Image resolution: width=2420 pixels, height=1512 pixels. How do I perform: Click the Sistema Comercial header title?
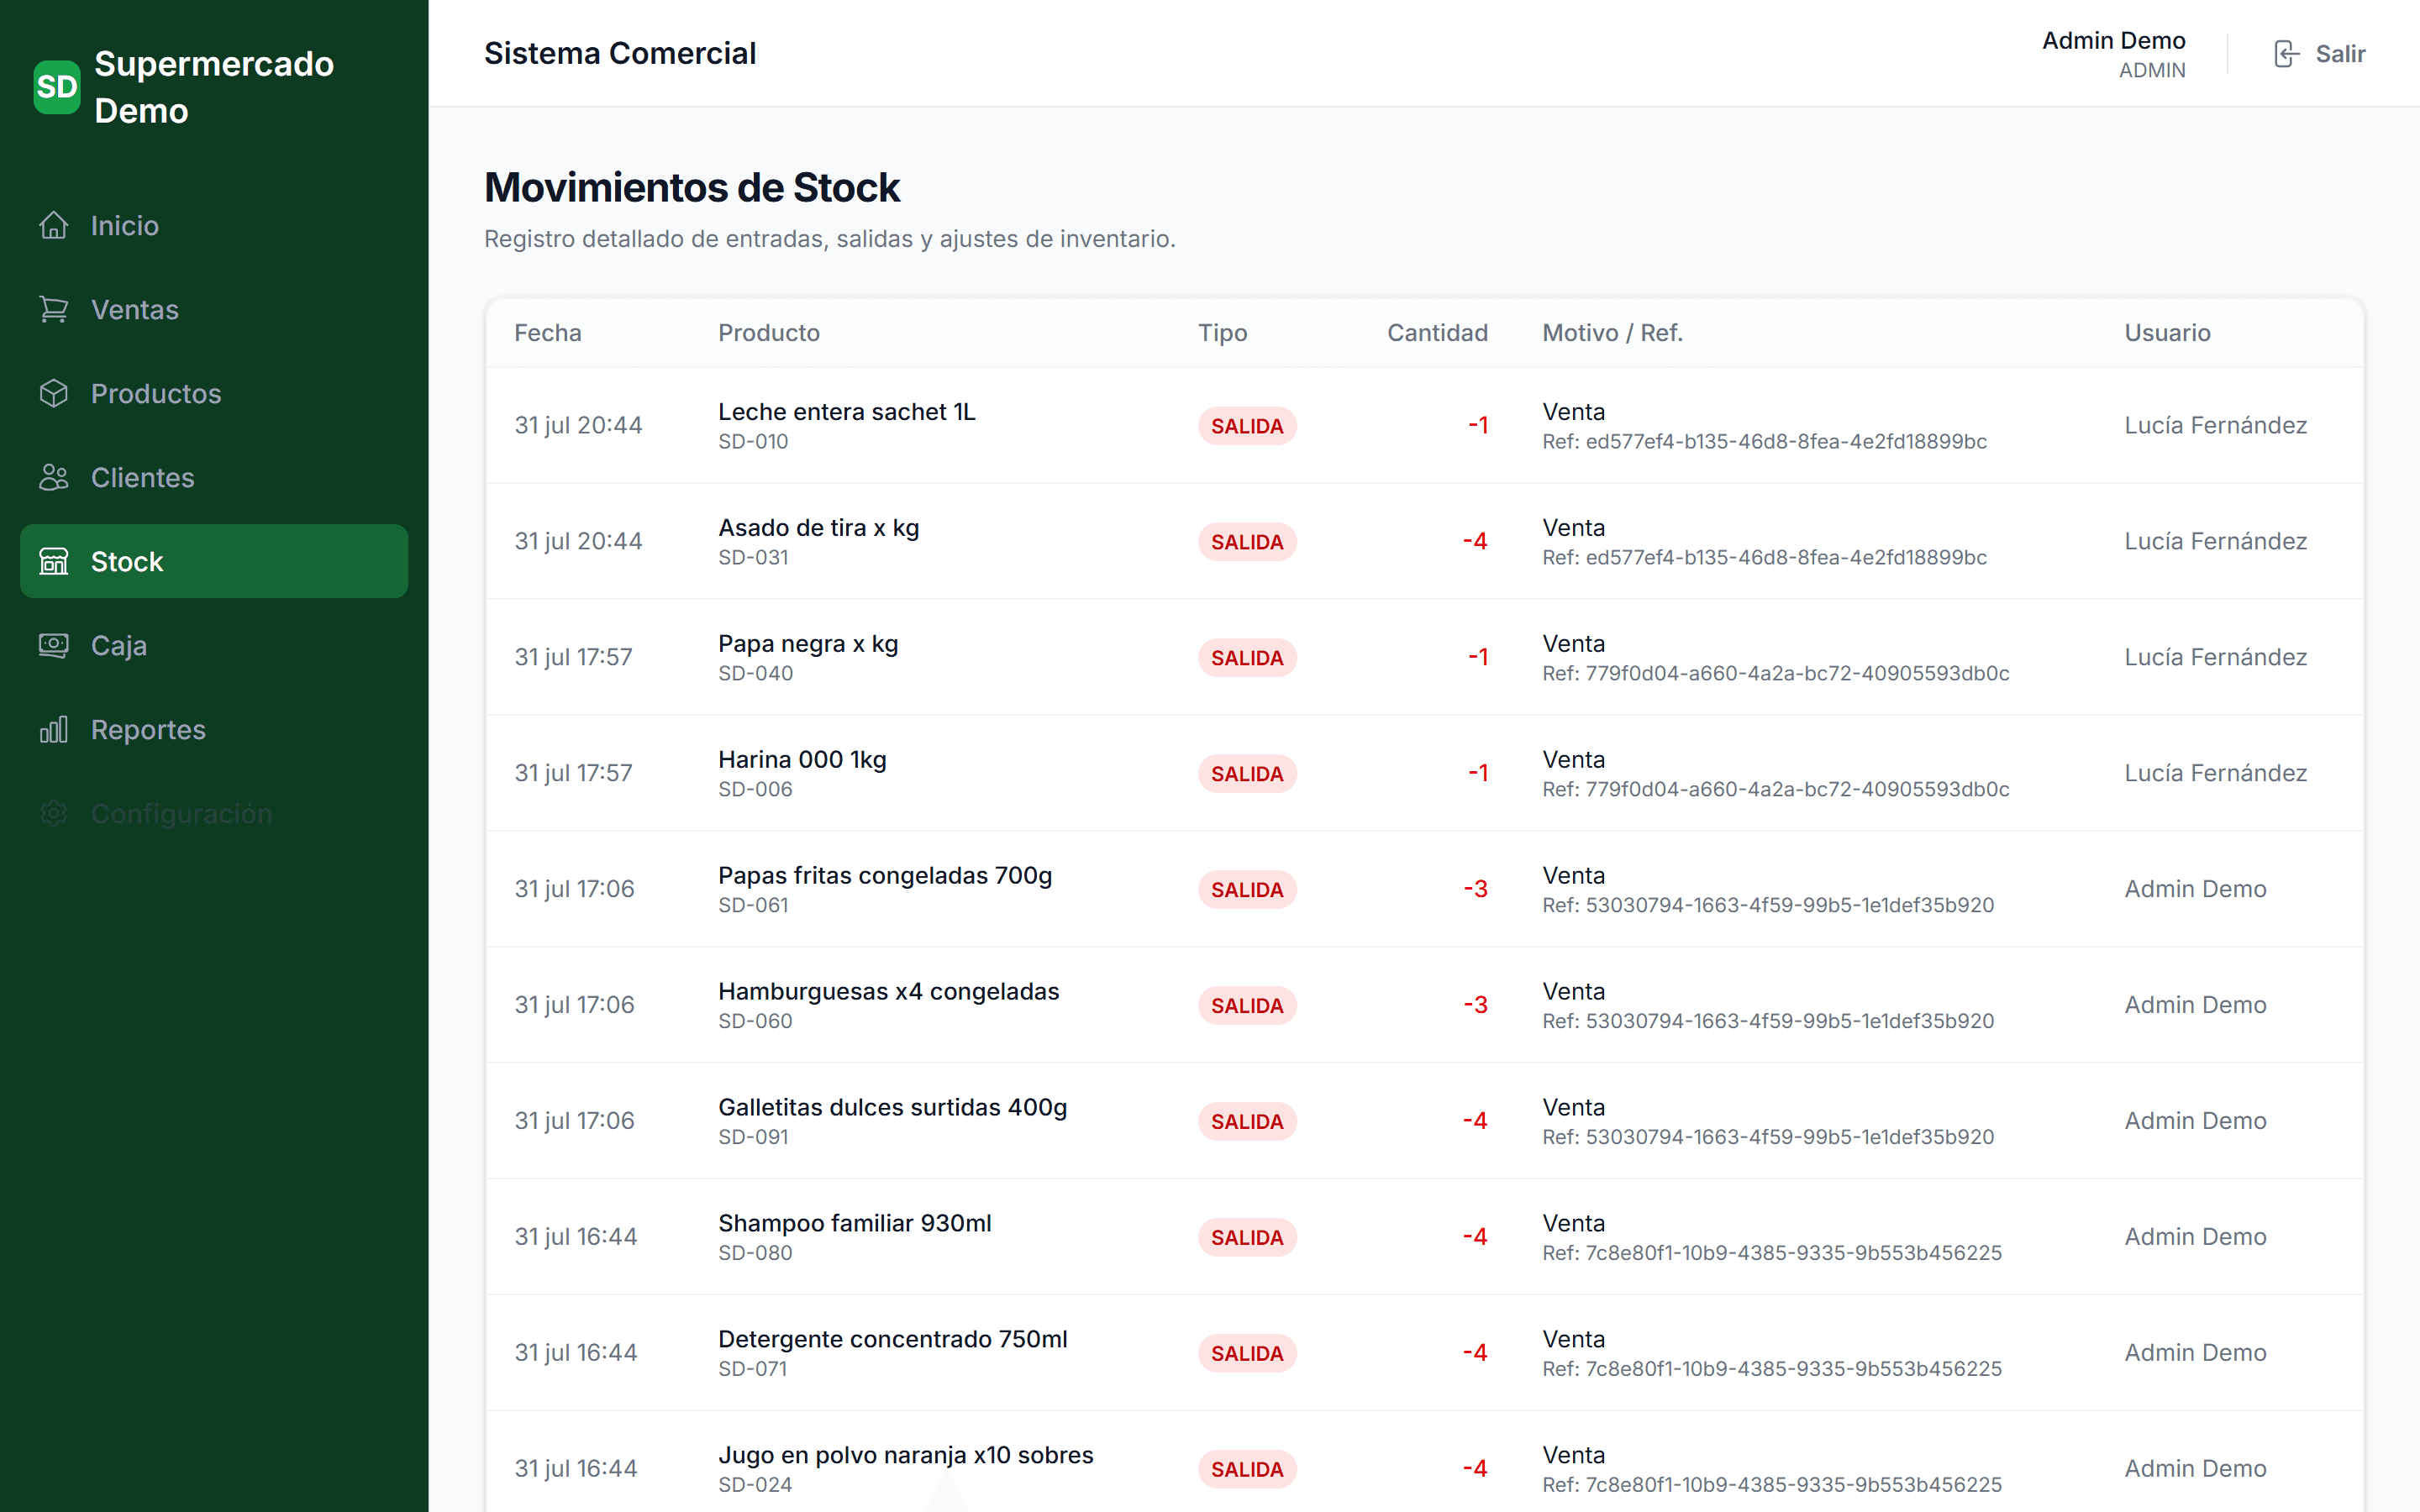pyautogui.click(x=620, y=53)
